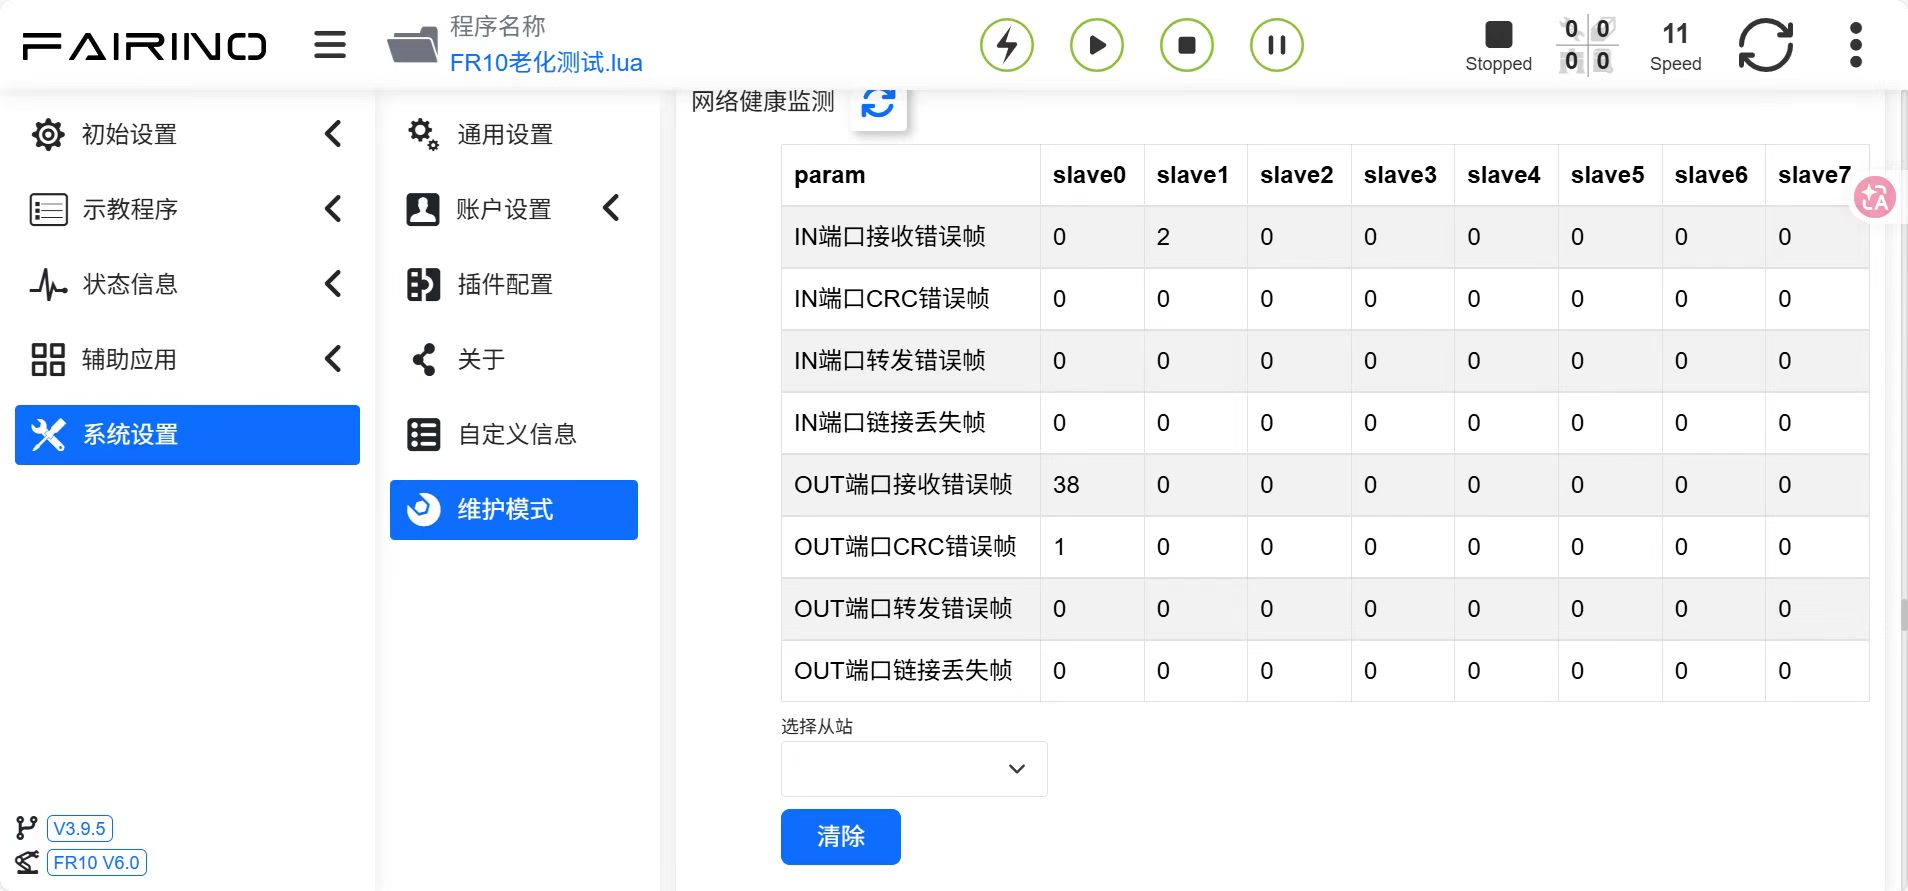Image resolution: width=1908 pixels, height=891 pixels.
Task: Open the 辅助应用 menu
Action: click(x=129, y=359)
